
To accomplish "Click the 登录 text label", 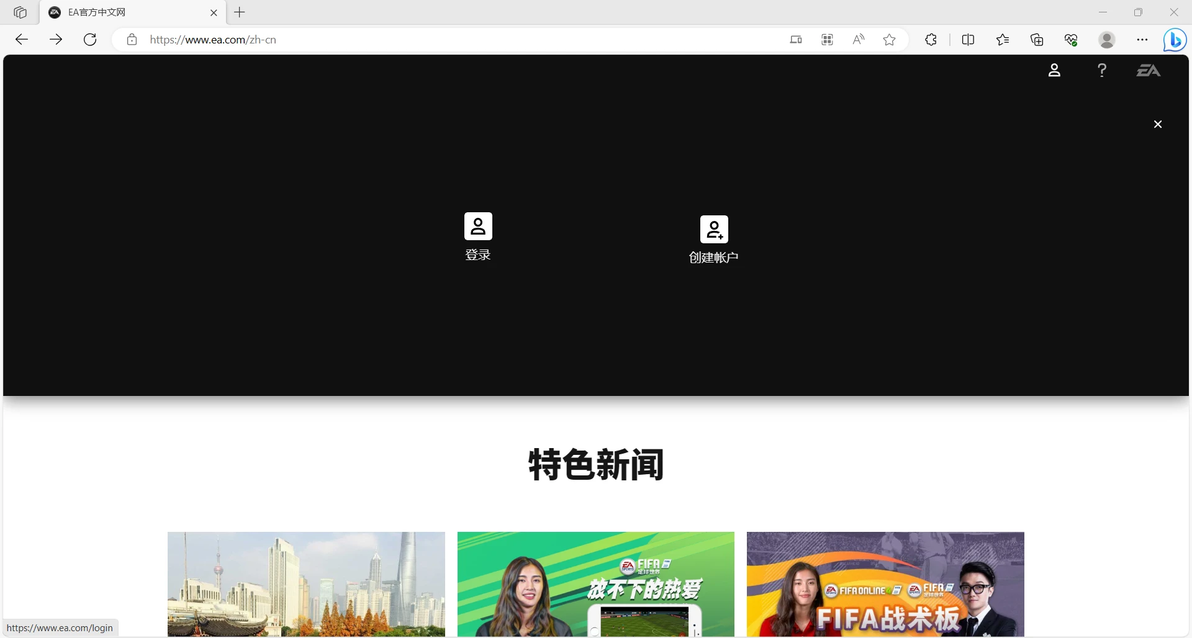I will point(478,255).
